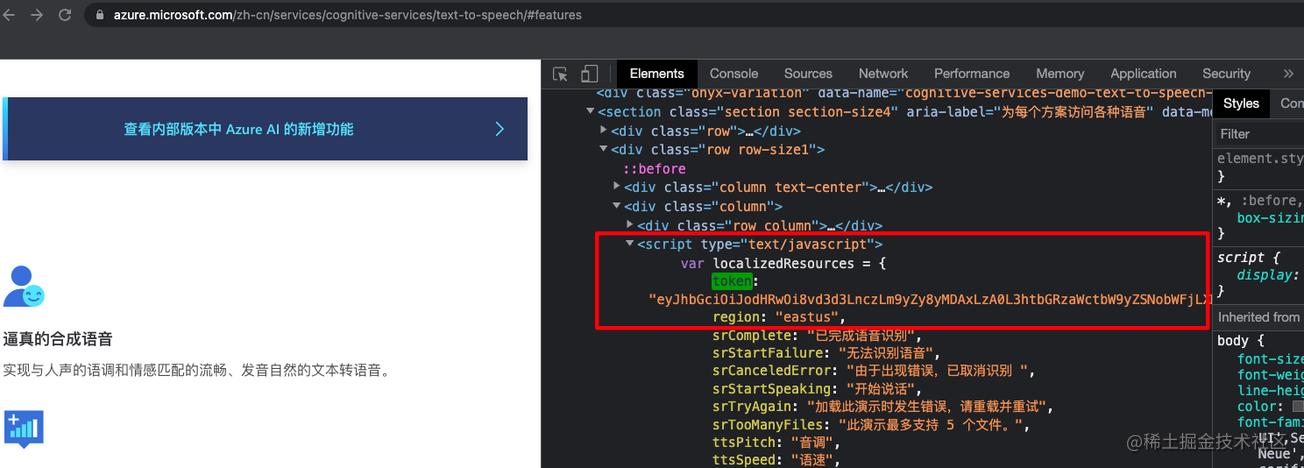This screenshot has width=1304, height=468.
Task: Click the srTryAgain line
Action: point(882,407)
